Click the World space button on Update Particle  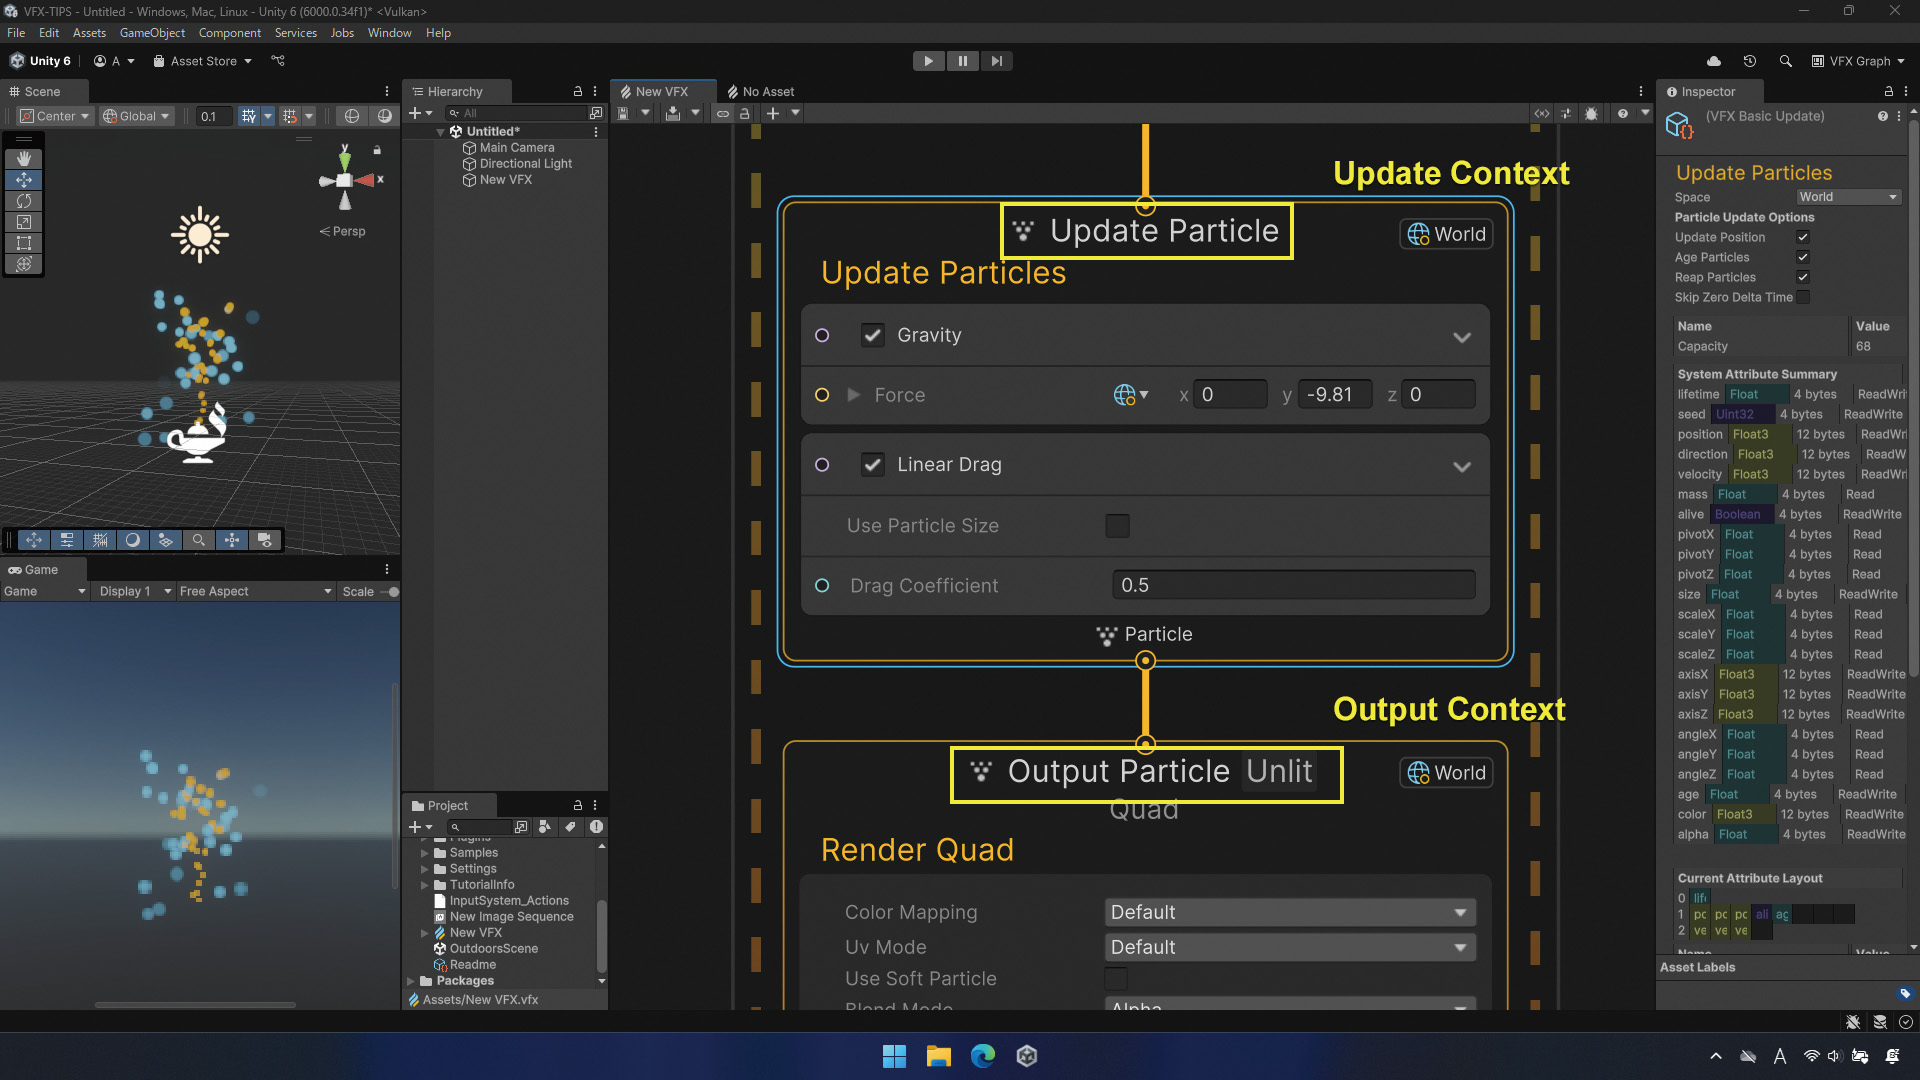(x=1446, y=234)
